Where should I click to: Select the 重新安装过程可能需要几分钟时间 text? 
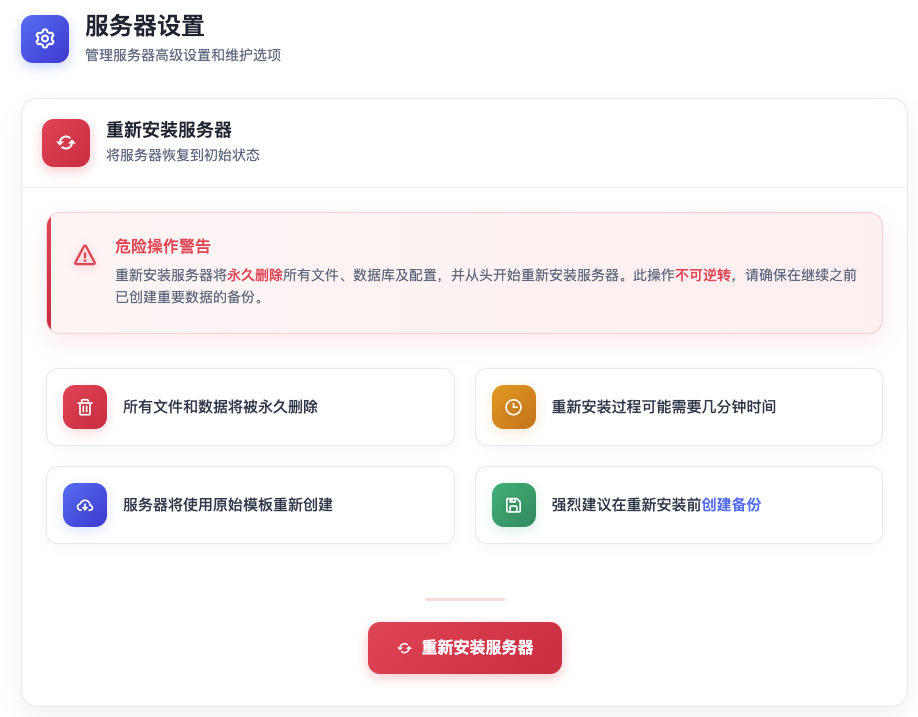(x=664, y=407)
